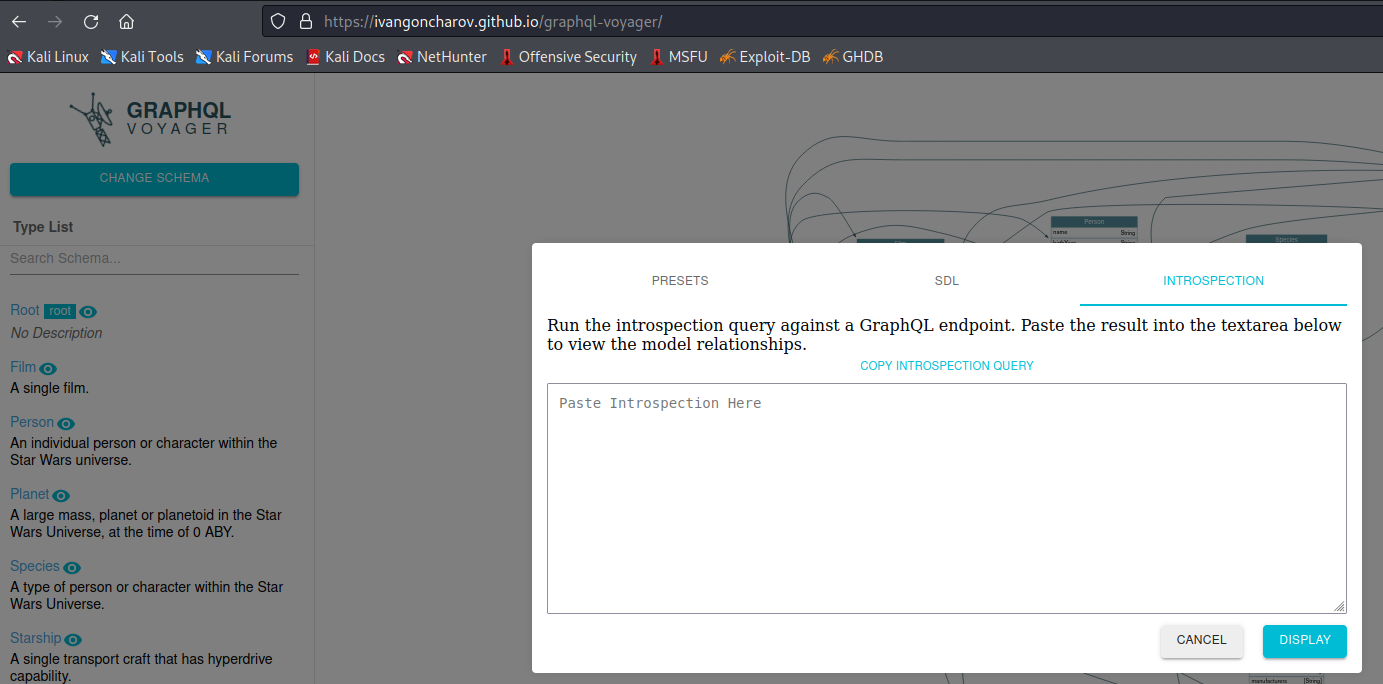Screen dimensions: 1383x684
Task: Switch to the Presets tab
Action: (680, 281)
